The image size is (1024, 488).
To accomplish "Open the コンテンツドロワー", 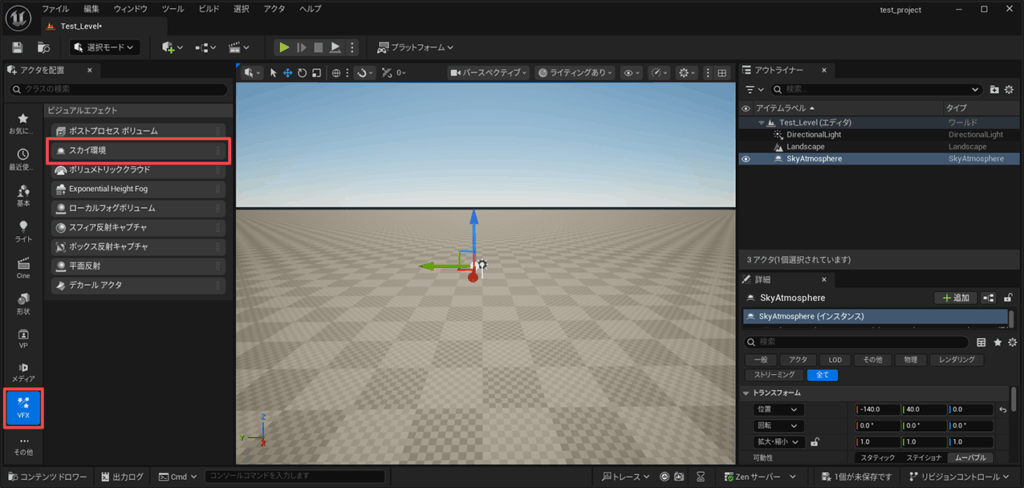I will tap(48, 476).
